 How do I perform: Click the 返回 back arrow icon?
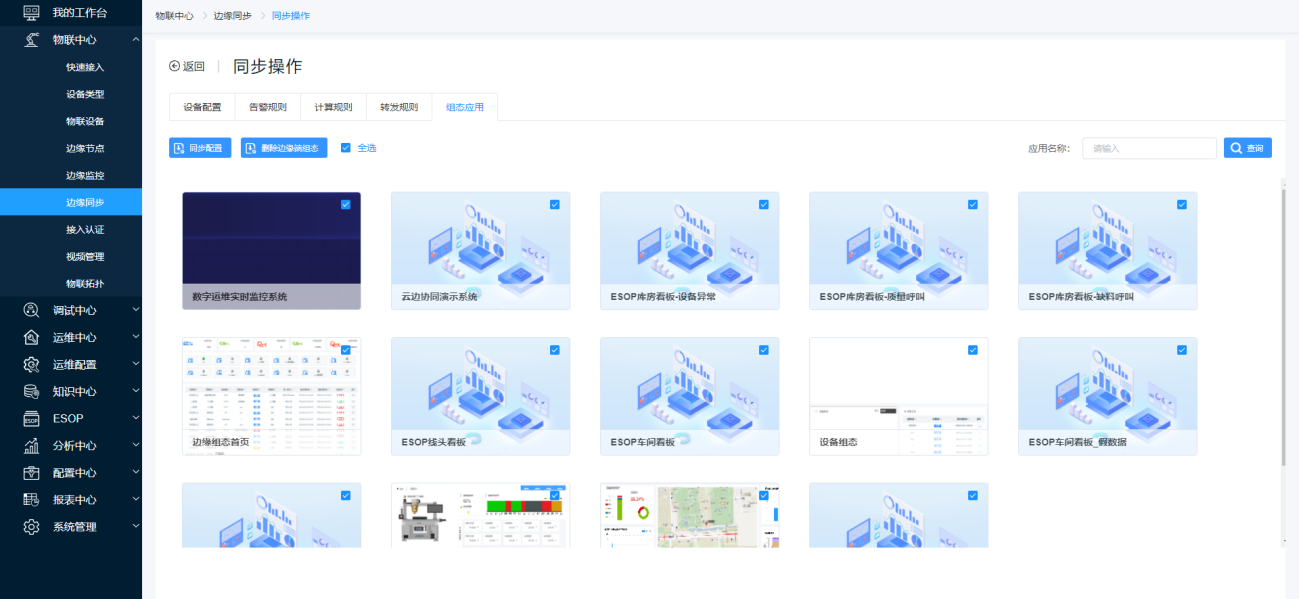click(x=175, y=67)
